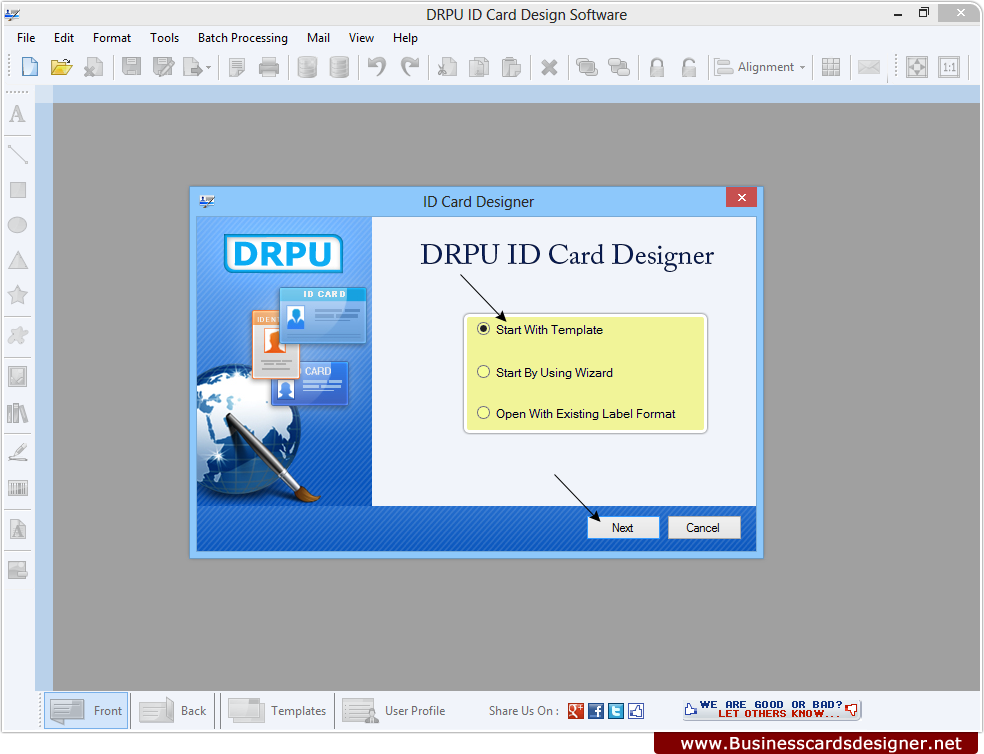This screenshot has height=754, width=984.
Task: Select Start By Using Wizard option
Action: [483, 372]
